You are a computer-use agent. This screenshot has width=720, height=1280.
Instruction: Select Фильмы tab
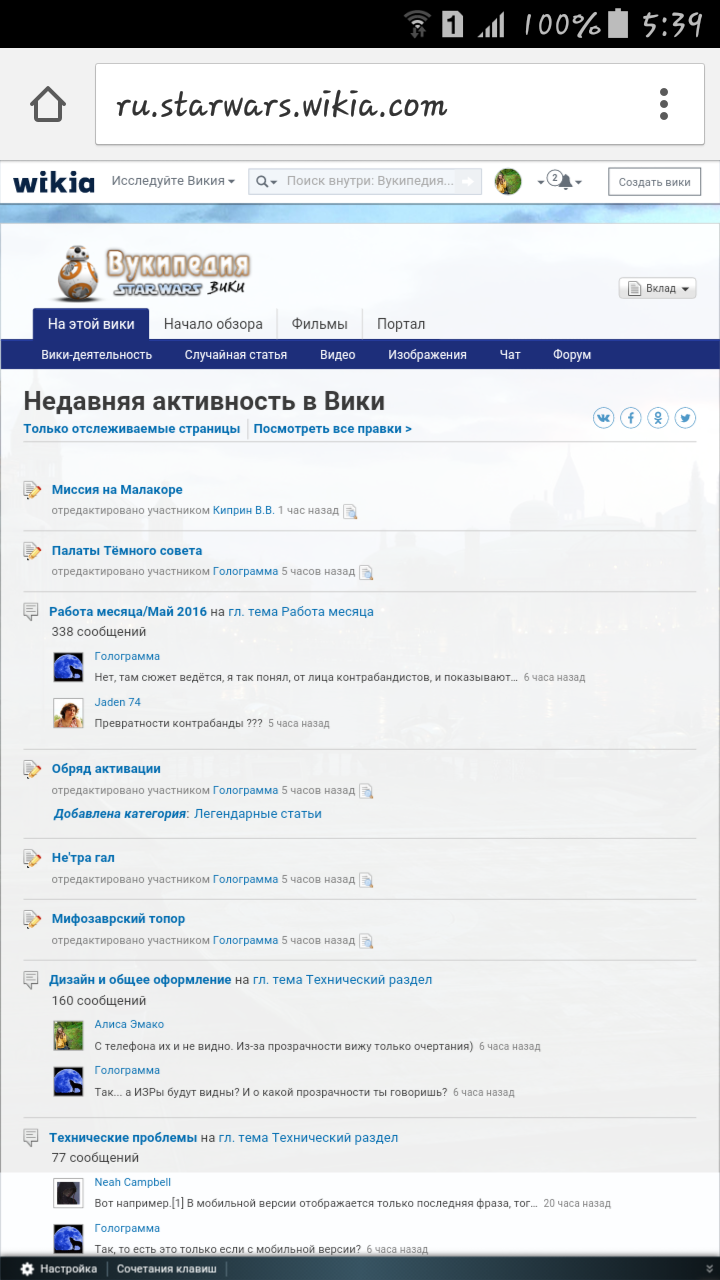pyautogui.click(x=320, y=324)
